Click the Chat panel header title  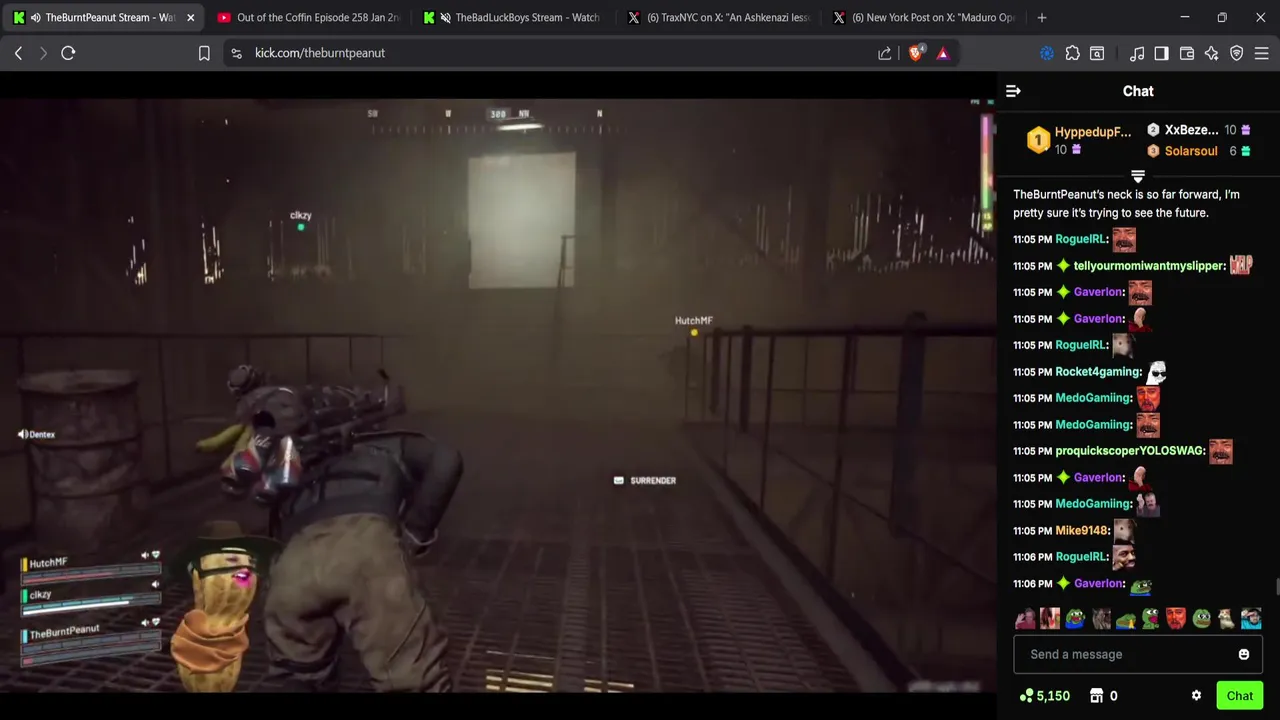pyautogui.click(x=1138, y=91)
